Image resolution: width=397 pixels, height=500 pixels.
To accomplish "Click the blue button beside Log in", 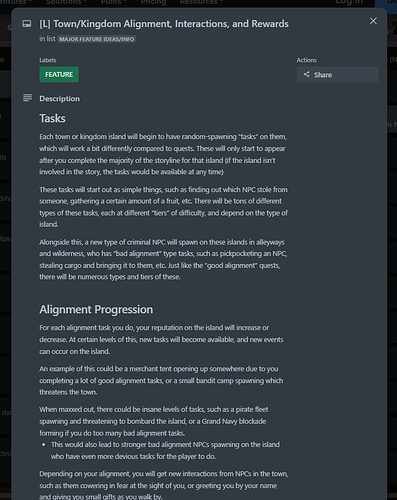I will tap(386, 3).
